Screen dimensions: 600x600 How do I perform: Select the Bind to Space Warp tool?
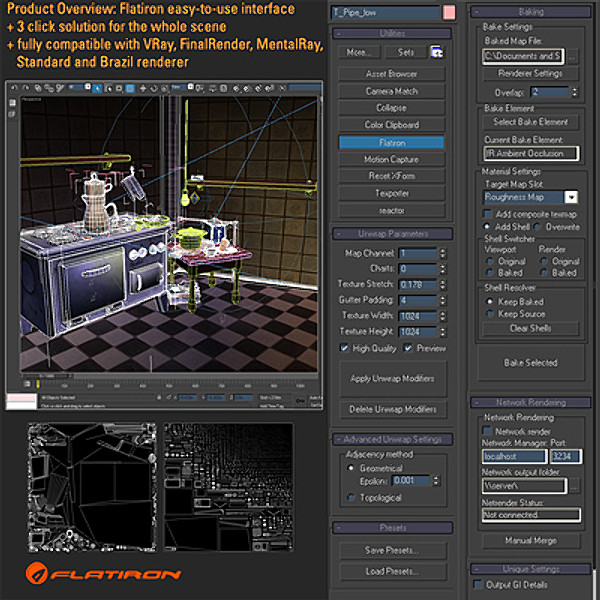point(60,88)
